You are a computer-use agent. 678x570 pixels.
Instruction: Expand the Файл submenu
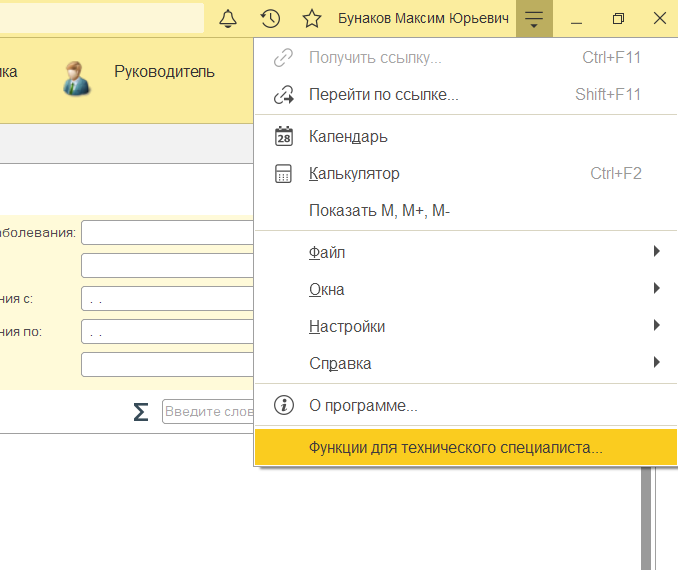[x=656, y=252]
